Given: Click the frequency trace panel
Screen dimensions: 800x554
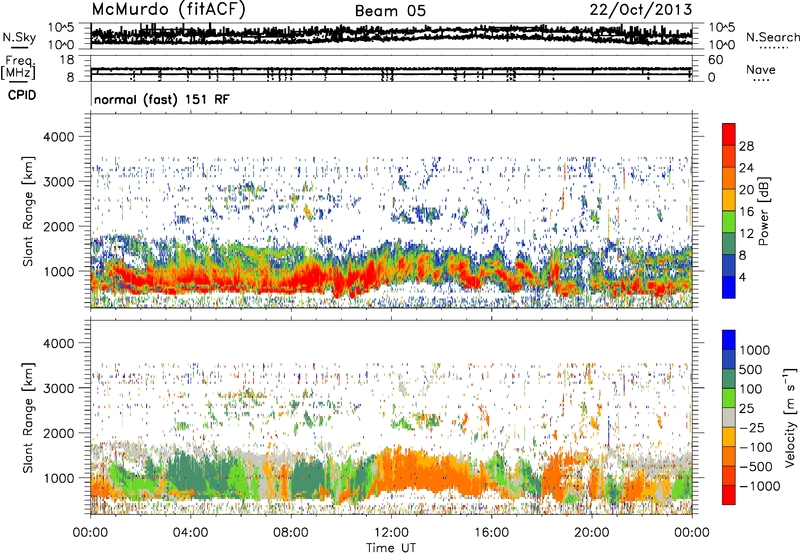Looking at the screenshot, I should [x=391, y=68].
